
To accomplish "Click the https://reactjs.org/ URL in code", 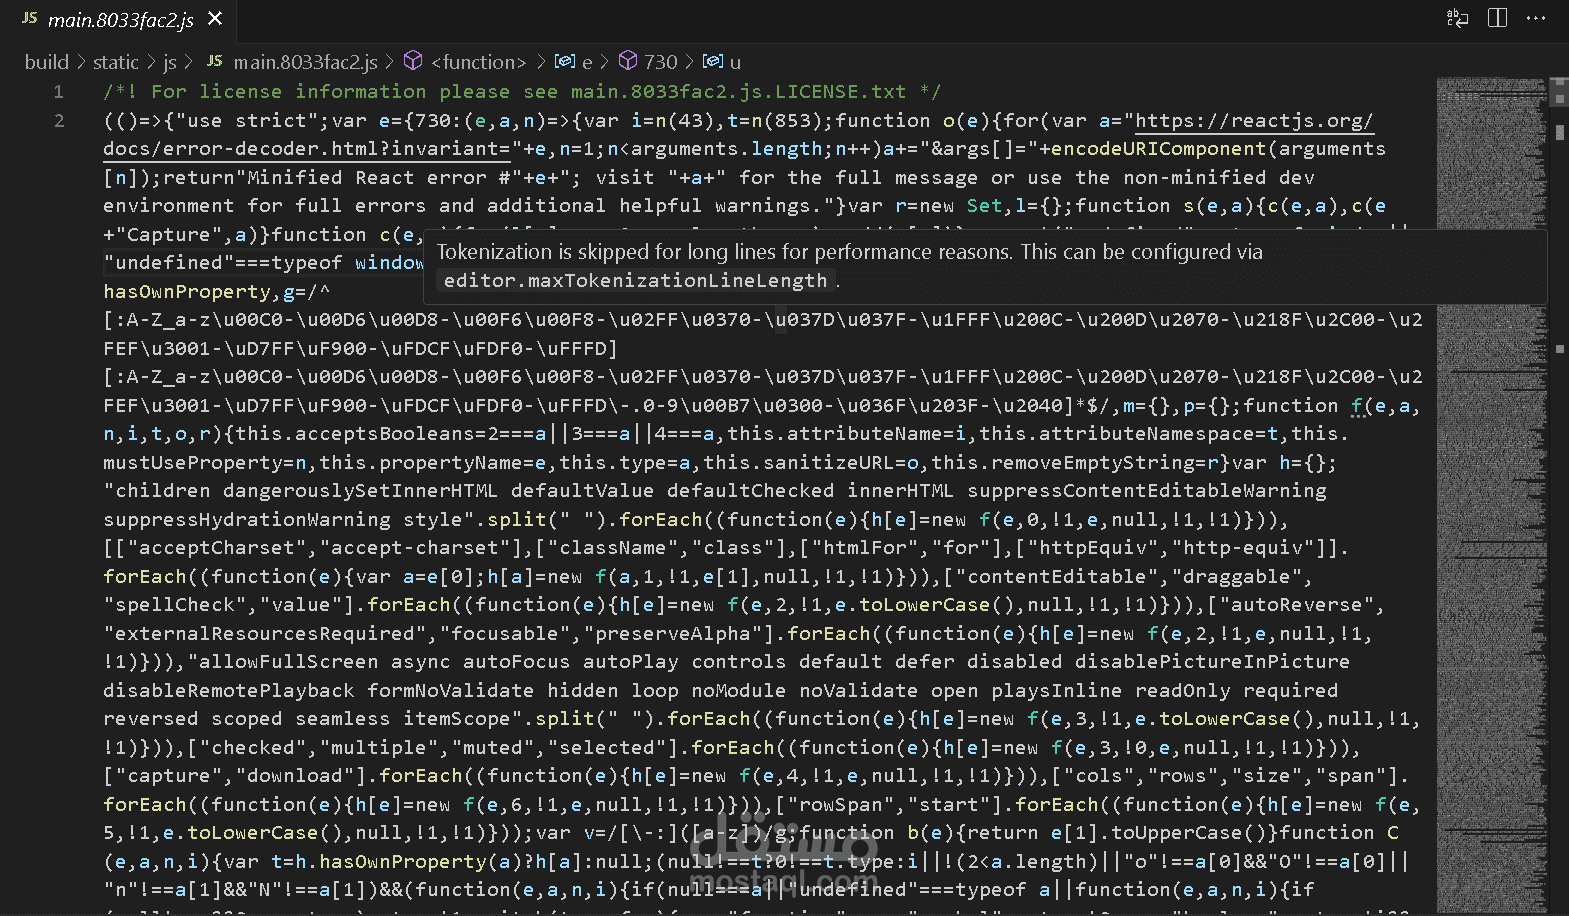I will (x=1254, y=121).
